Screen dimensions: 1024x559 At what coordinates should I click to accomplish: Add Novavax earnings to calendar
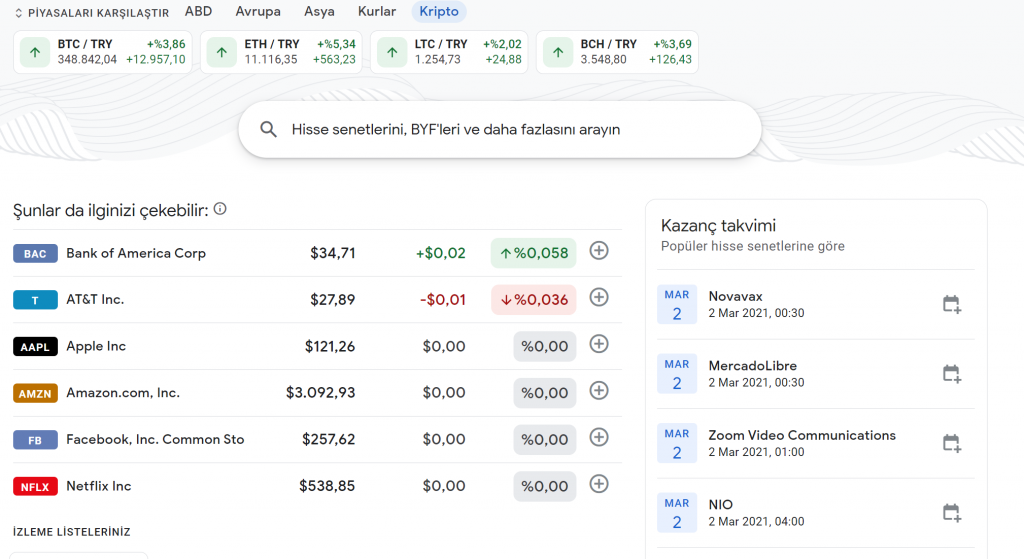click(951, 304)
